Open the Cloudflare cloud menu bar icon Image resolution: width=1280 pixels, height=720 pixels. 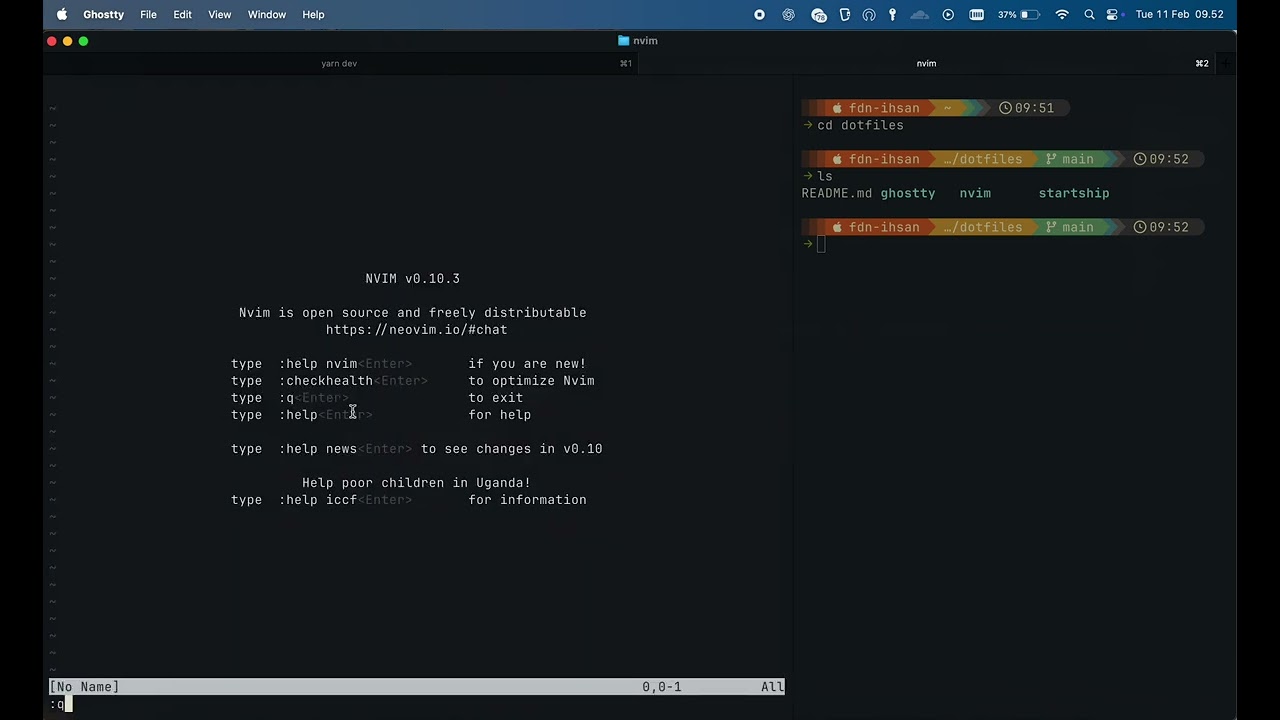pyautogui.click(x=920, y=14)
